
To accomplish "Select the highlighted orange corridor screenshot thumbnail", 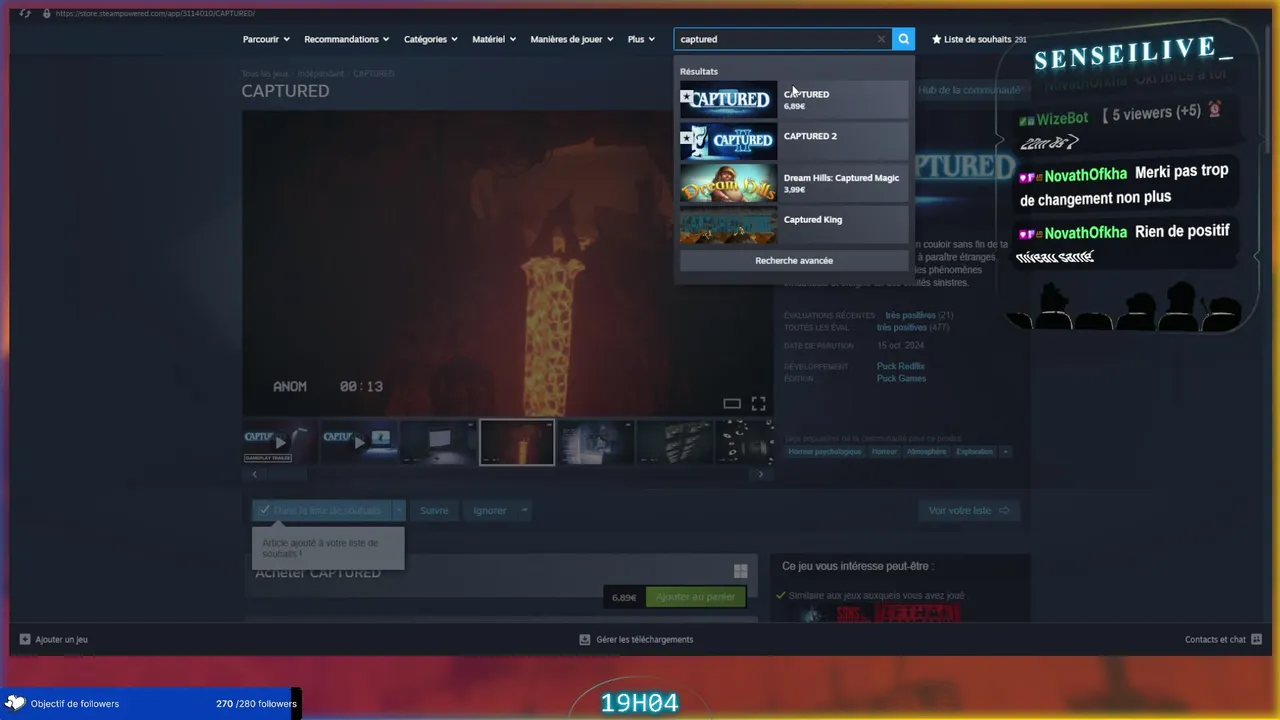I will pos(517,442).
